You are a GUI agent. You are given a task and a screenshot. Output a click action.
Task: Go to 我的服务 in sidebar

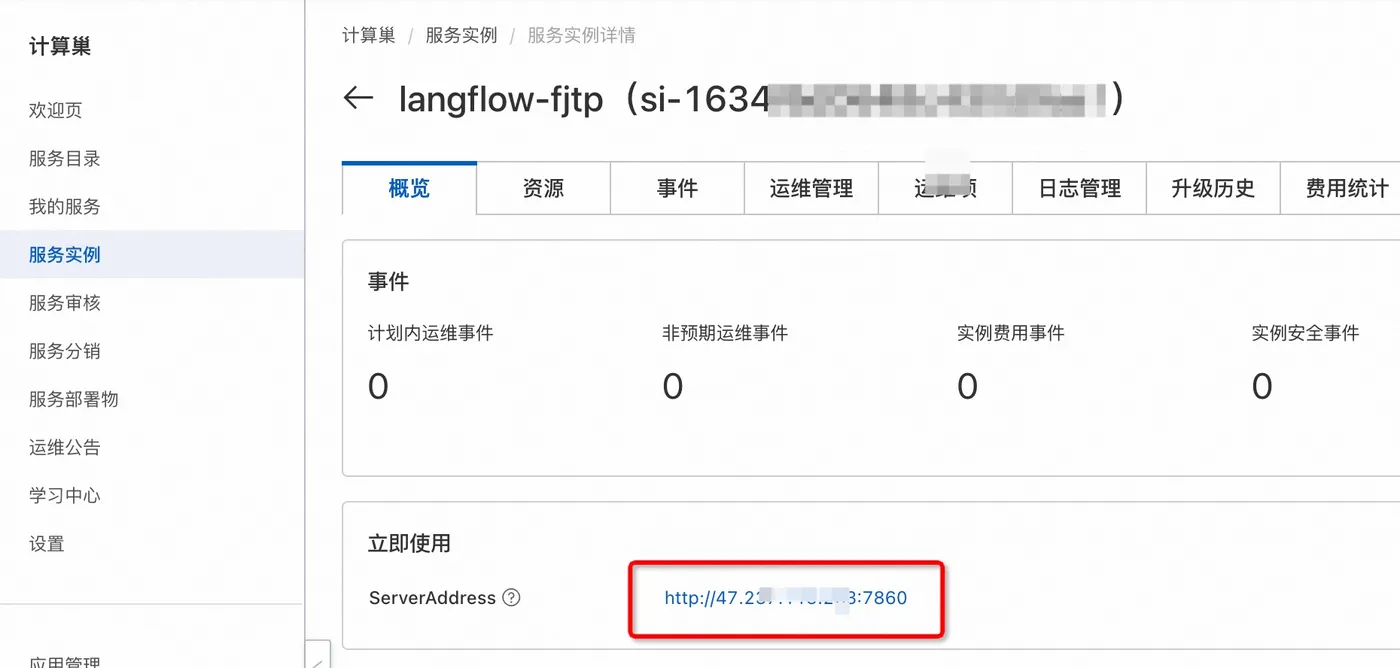pos(64,206)
